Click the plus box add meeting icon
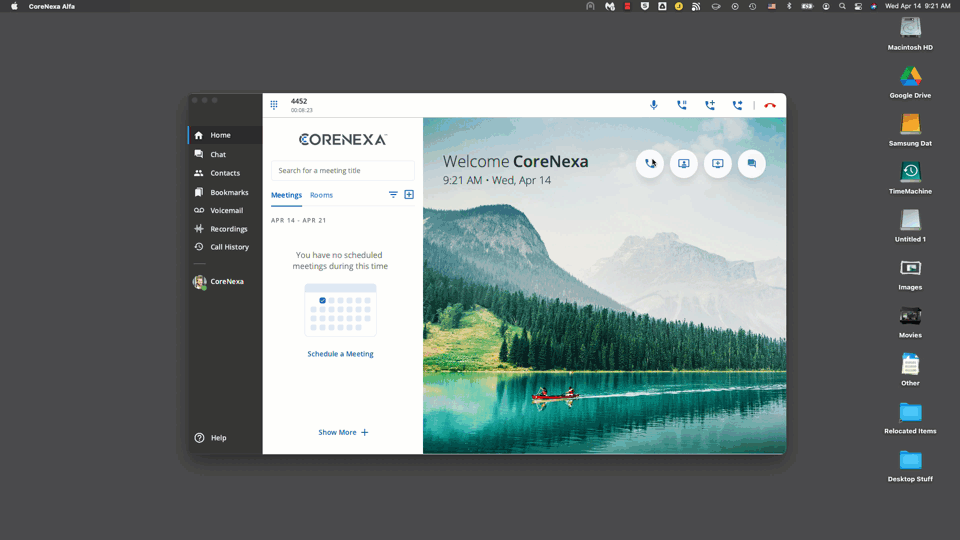 click(409, 195)
